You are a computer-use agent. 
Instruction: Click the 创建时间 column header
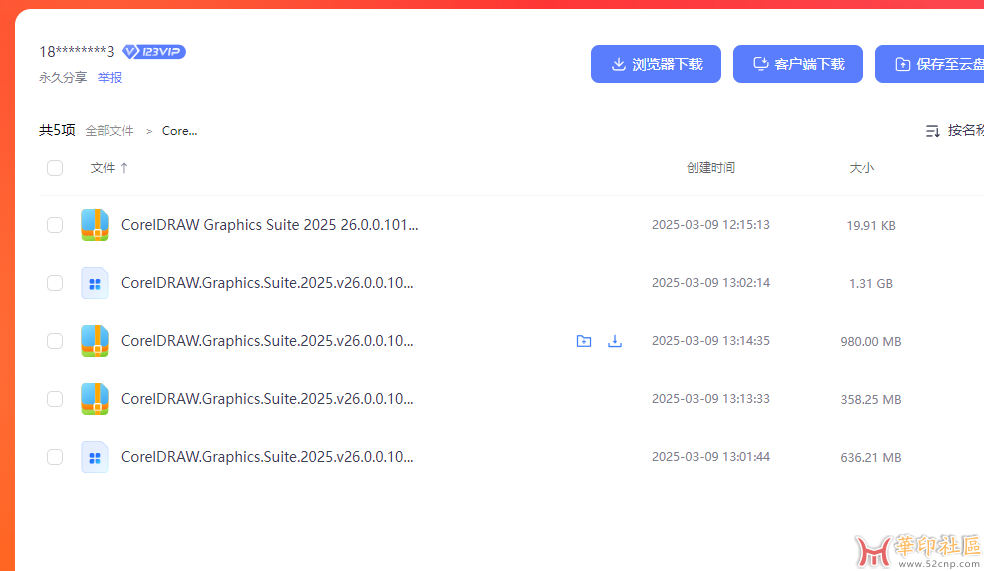point(710,168)
